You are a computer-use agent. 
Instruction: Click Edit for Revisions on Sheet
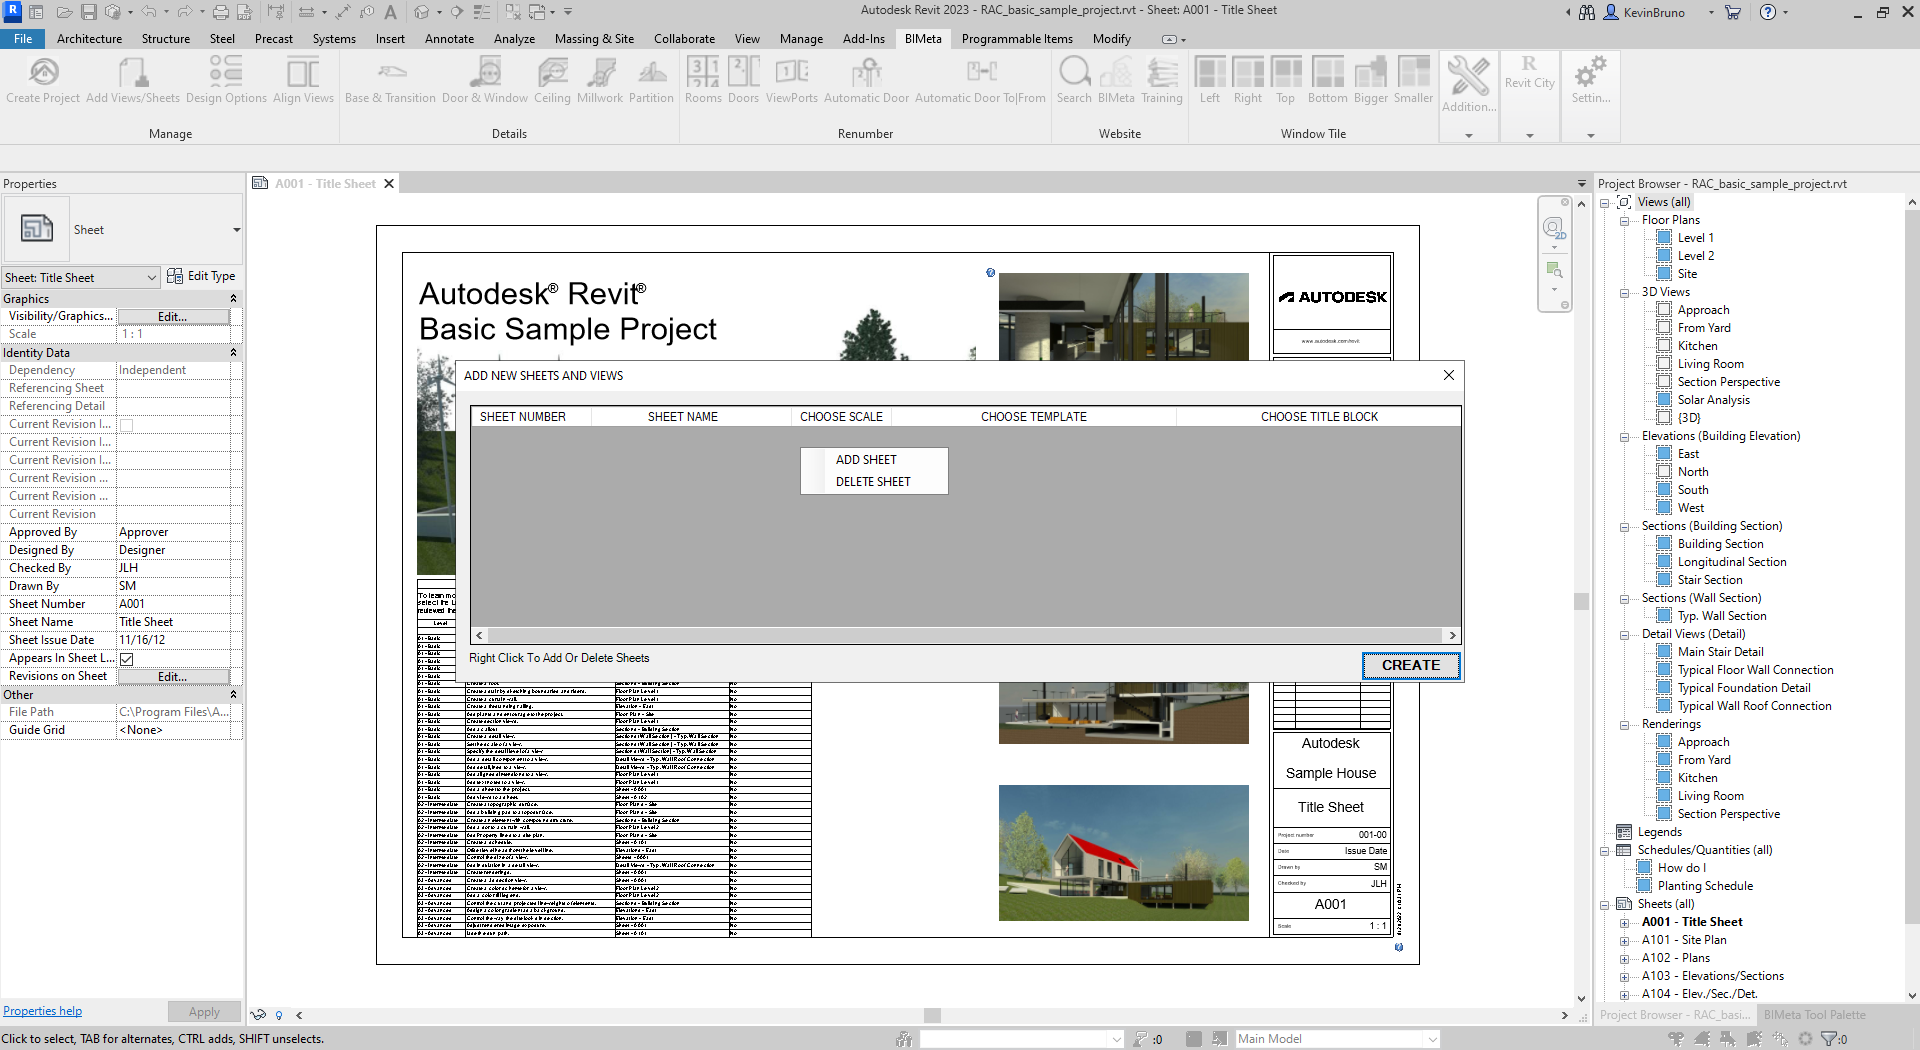[x=173, y=677]
